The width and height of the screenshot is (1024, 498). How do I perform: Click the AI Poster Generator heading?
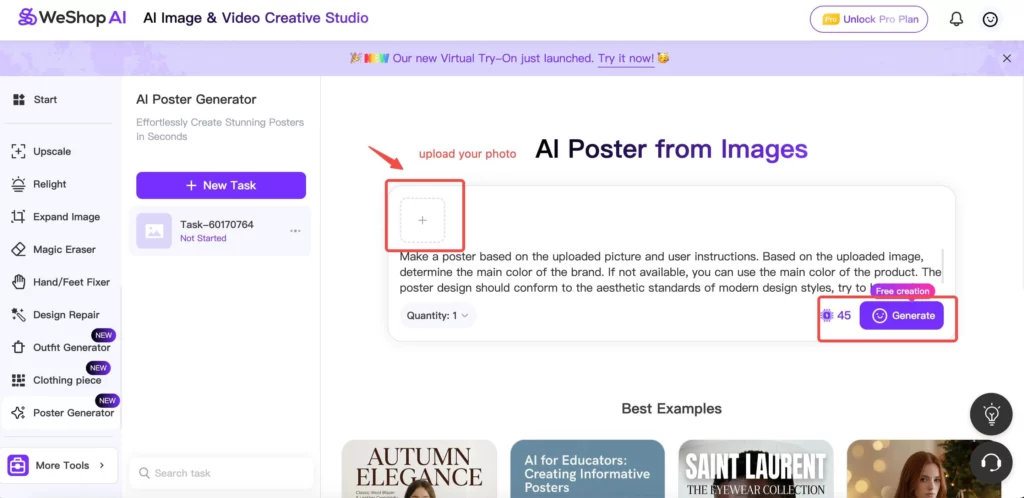pos(196,100)
